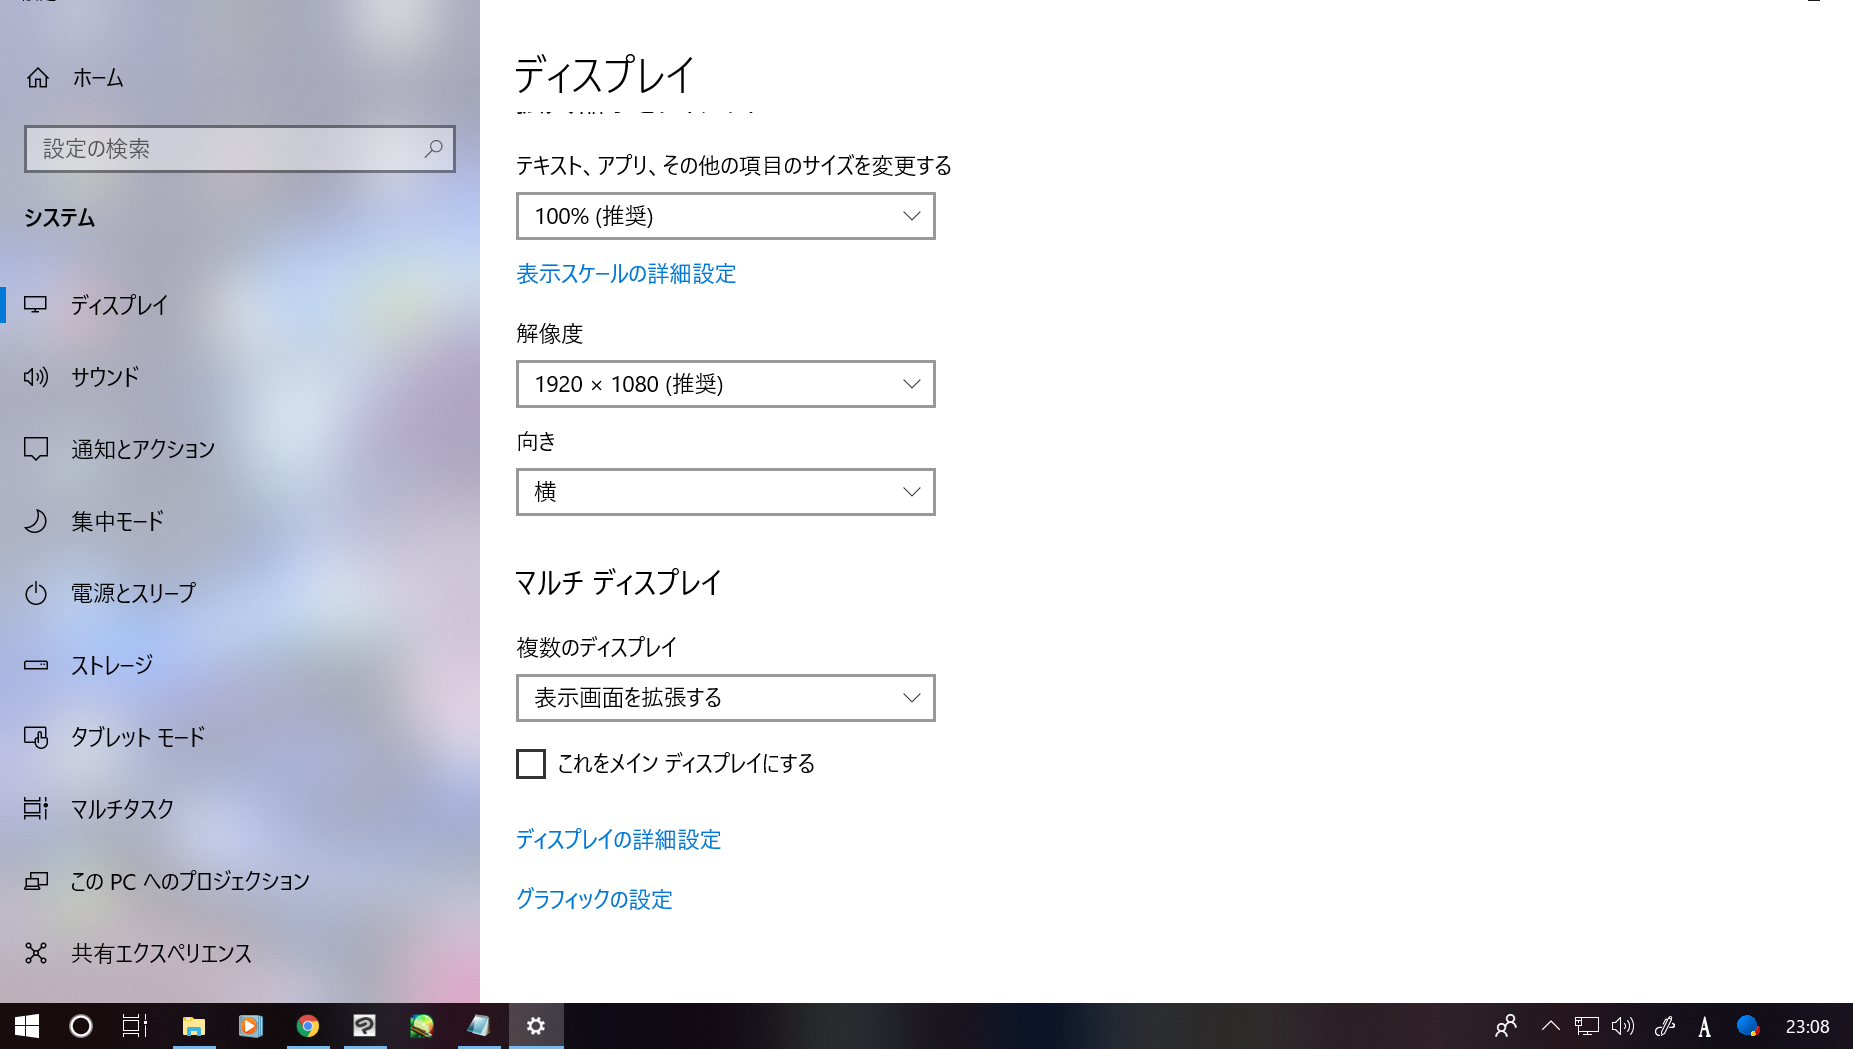Open the 23:08 taskbar clock
Screen dimensions: 1853x1049
pos(1808,1026)
